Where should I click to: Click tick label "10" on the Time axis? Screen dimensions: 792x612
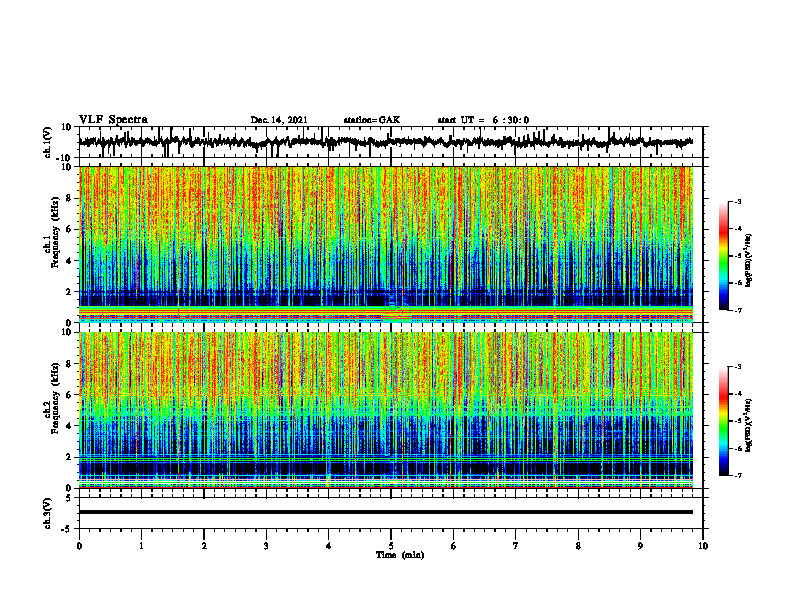pyautogui.click(x=703, y=546)
